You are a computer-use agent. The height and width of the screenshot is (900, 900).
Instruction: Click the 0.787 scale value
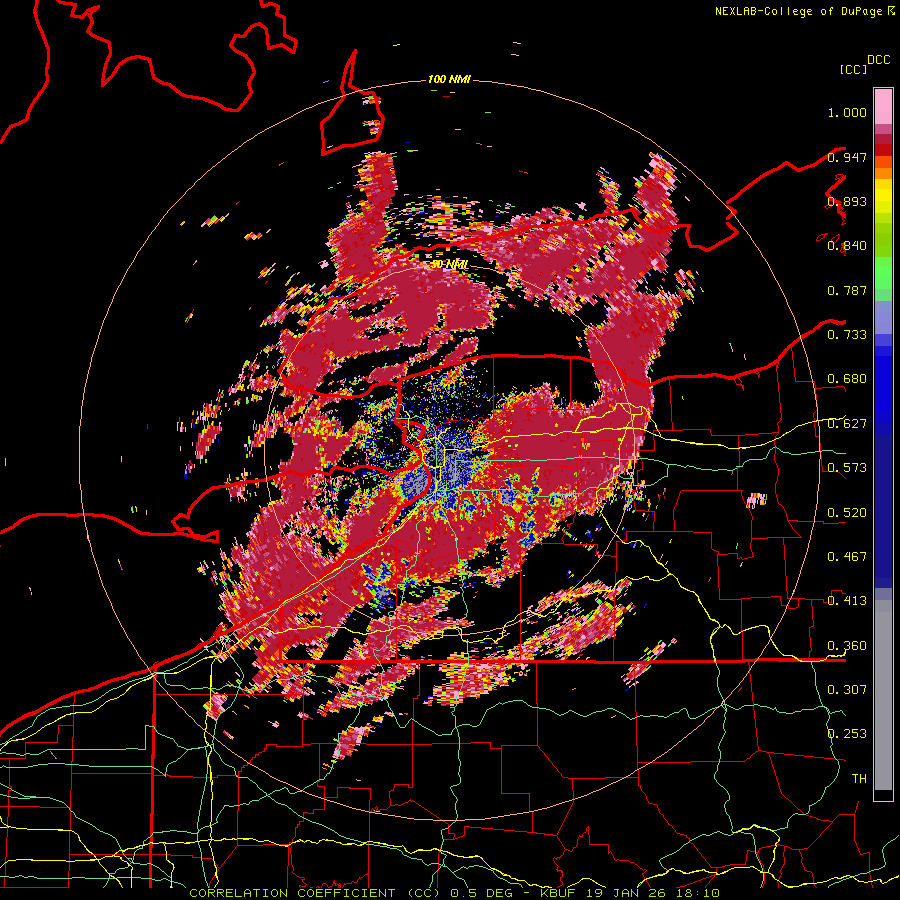point(847,290)
